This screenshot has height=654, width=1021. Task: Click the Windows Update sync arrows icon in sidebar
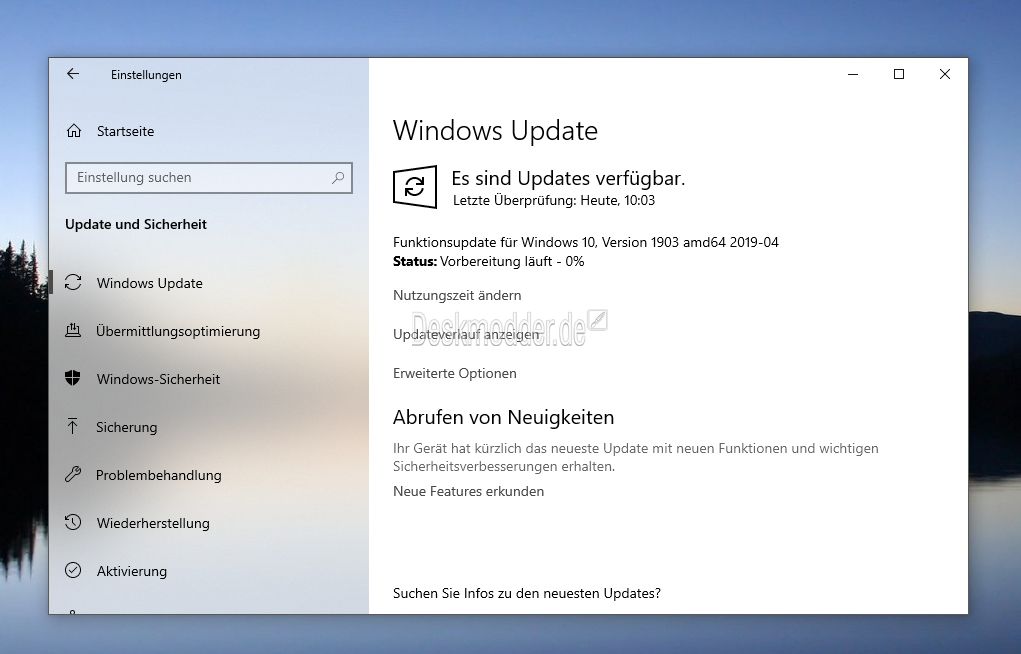[x=73, y=282]
